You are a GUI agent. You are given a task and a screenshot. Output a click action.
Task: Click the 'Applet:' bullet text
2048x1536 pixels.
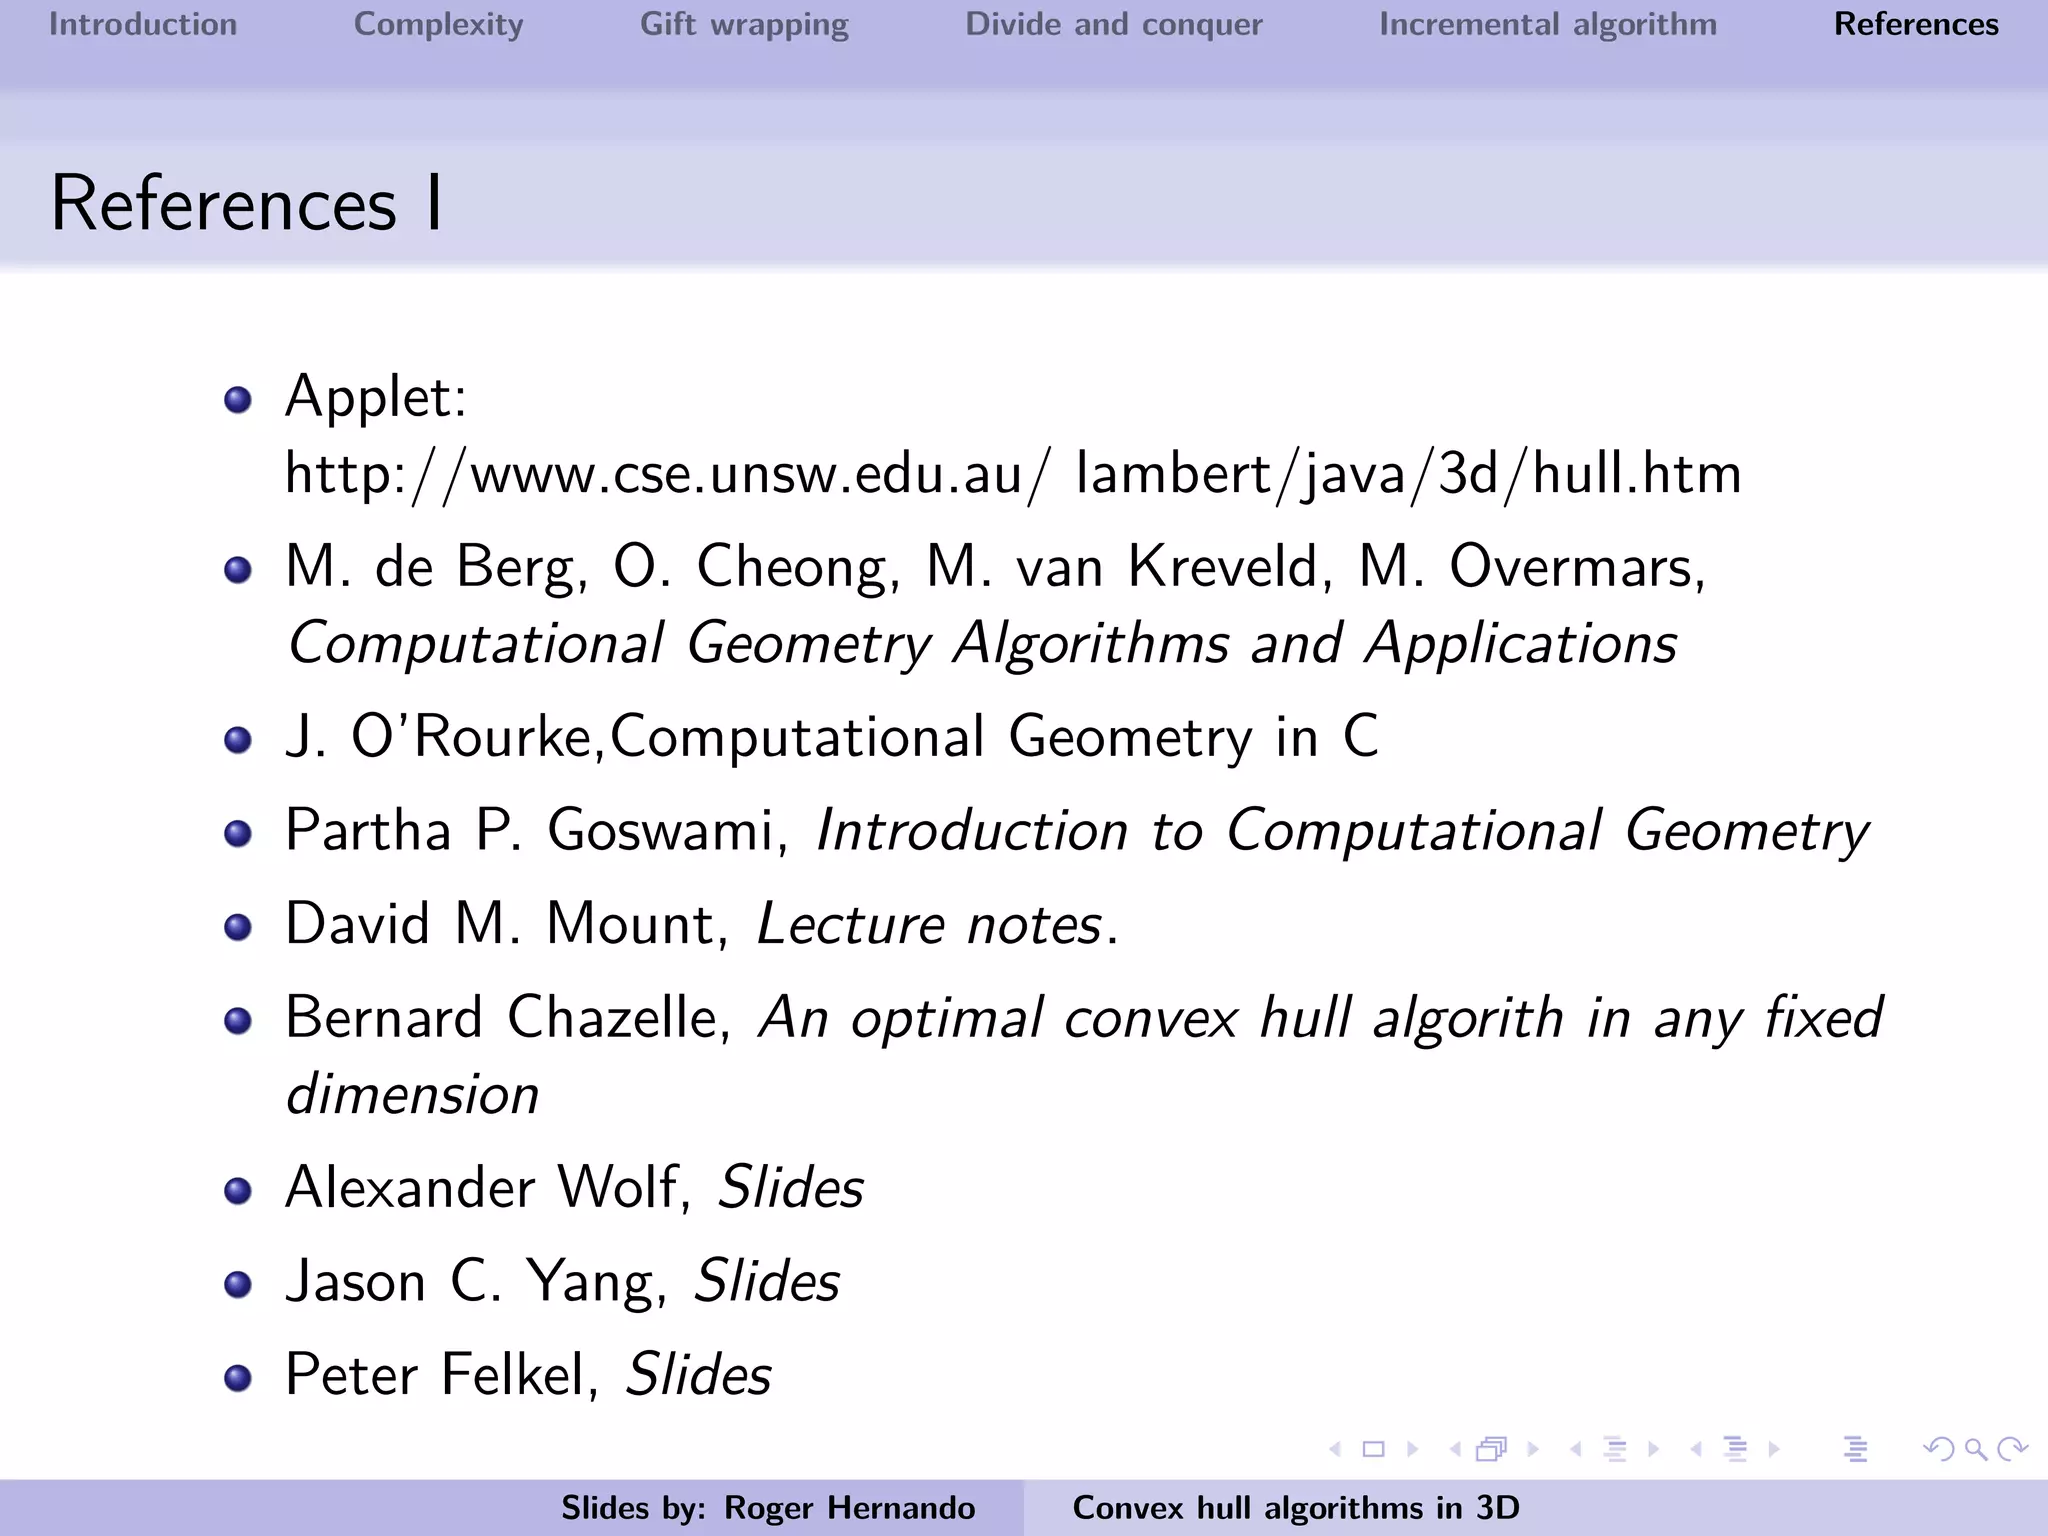(x=376, y=397)
